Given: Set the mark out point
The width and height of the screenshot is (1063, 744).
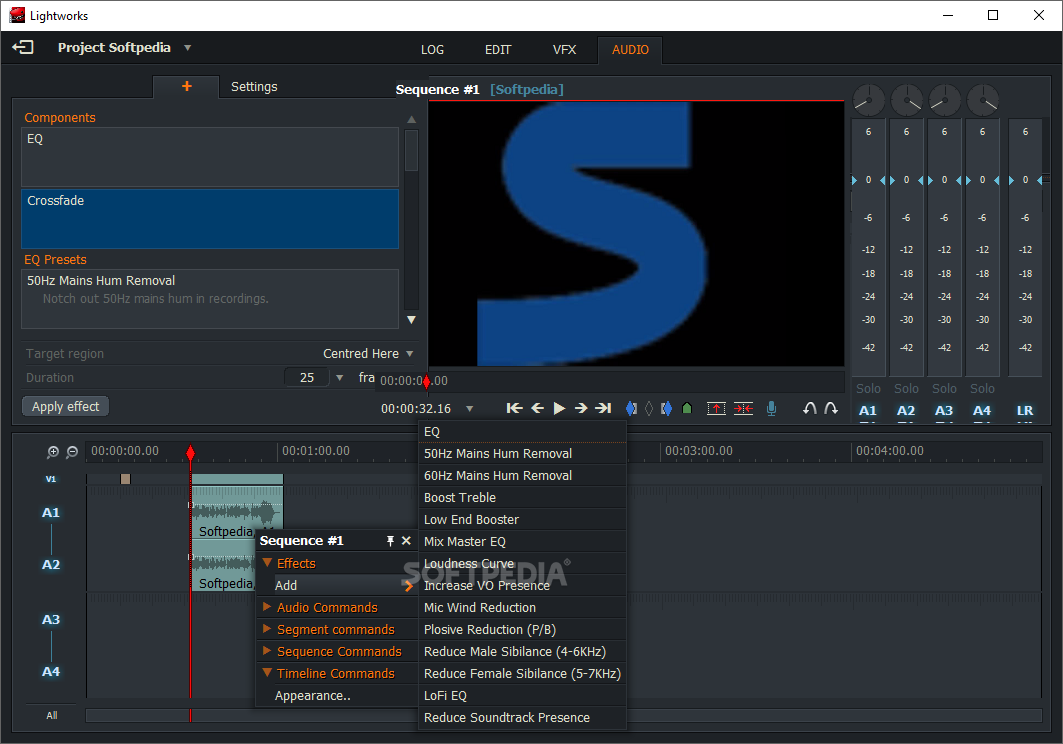Looking at the screenshot, I should (x=666, y=408).
